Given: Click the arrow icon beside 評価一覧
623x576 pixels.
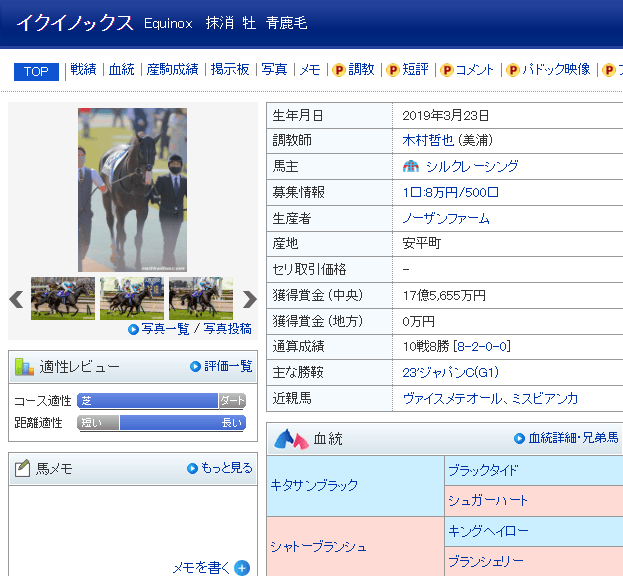Looking at the screenshot, I should tap(195, 366).
